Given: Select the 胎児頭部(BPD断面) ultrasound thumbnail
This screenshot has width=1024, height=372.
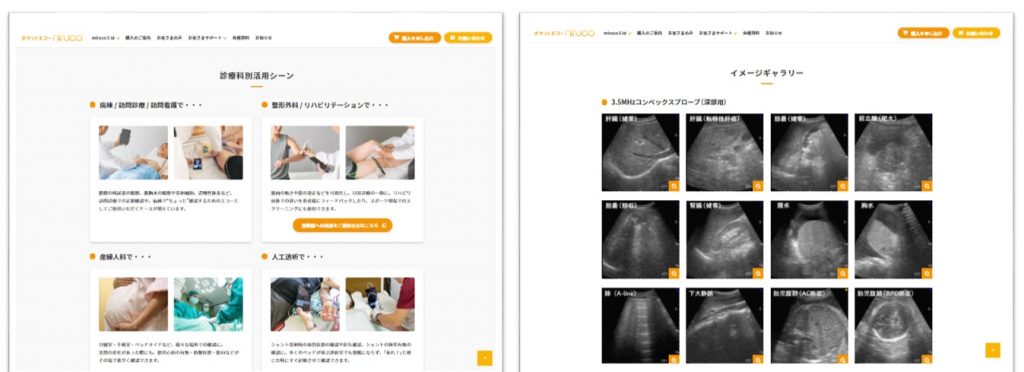Looking at the screenshot, I should (x=893, y=326).
